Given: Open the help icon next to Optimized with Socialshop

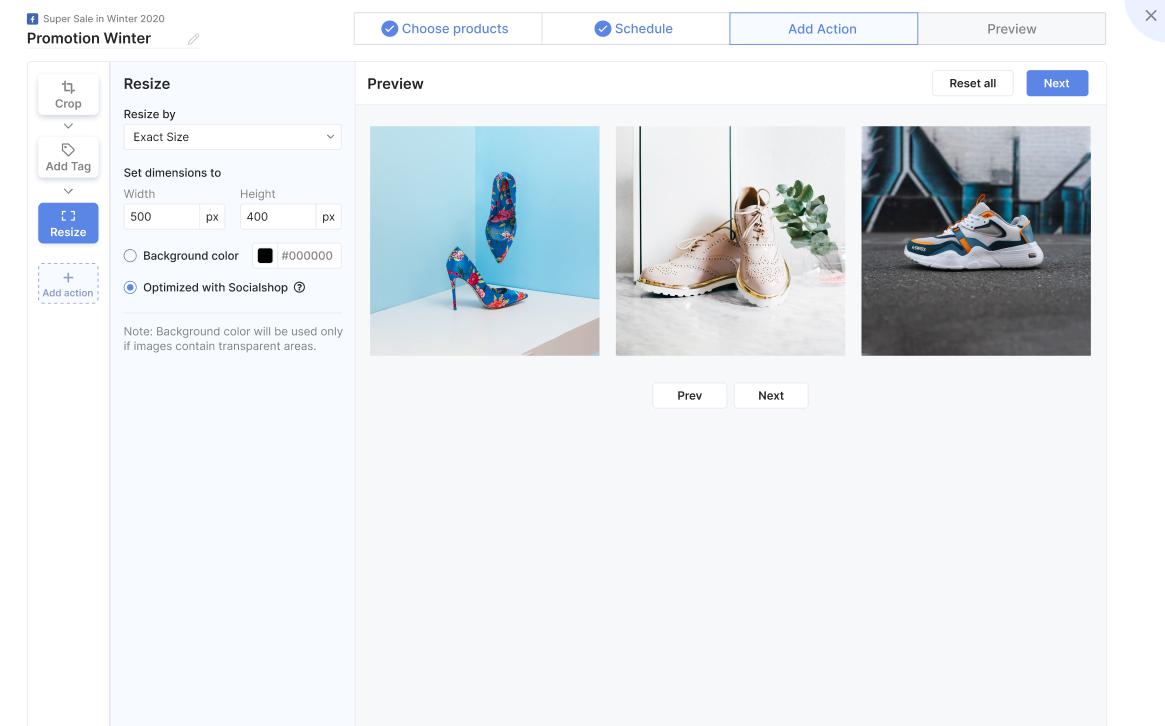Looking at the screenshot, I should pyautogui.click(x=299, y=288).
